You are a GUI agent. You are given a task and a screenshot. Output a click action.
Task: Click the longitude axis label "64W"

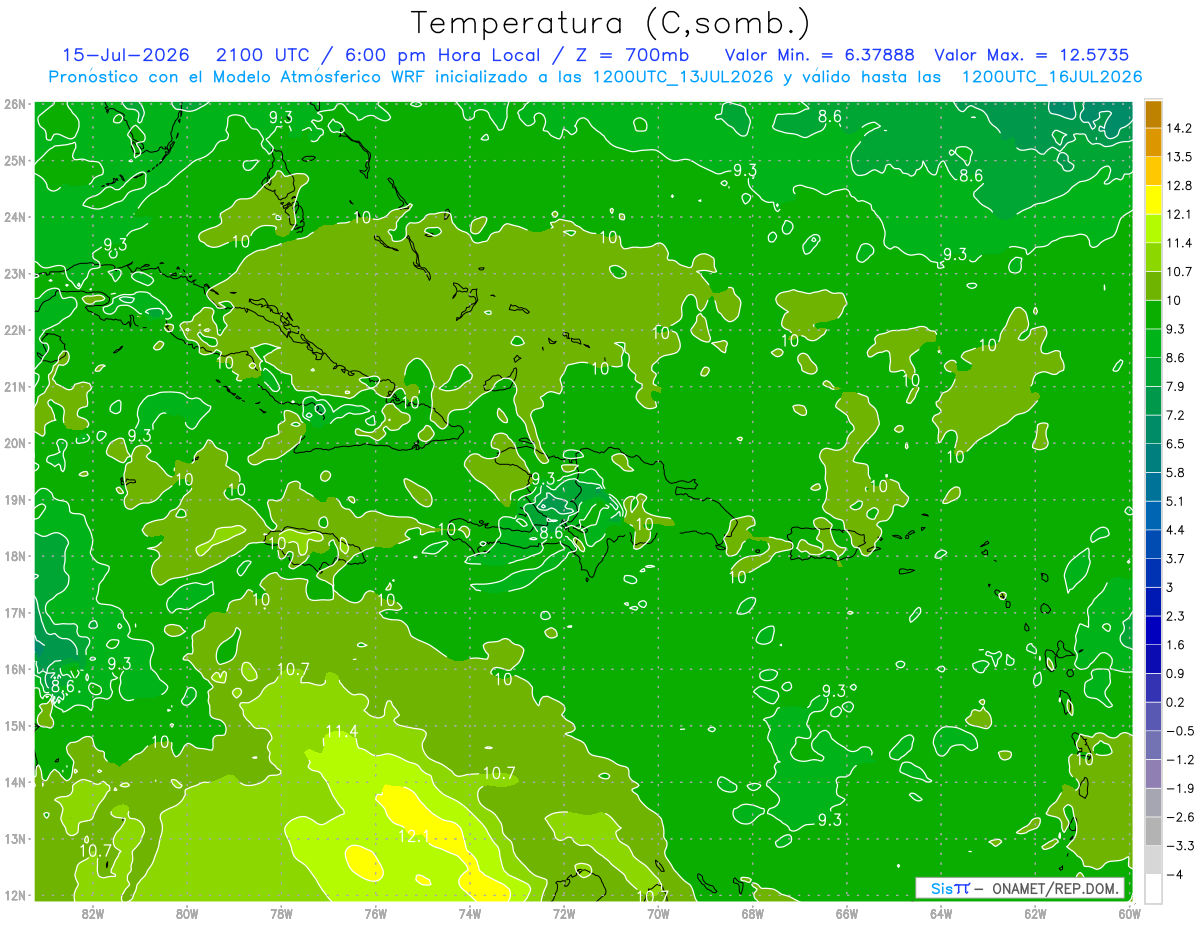pos(941,914)
